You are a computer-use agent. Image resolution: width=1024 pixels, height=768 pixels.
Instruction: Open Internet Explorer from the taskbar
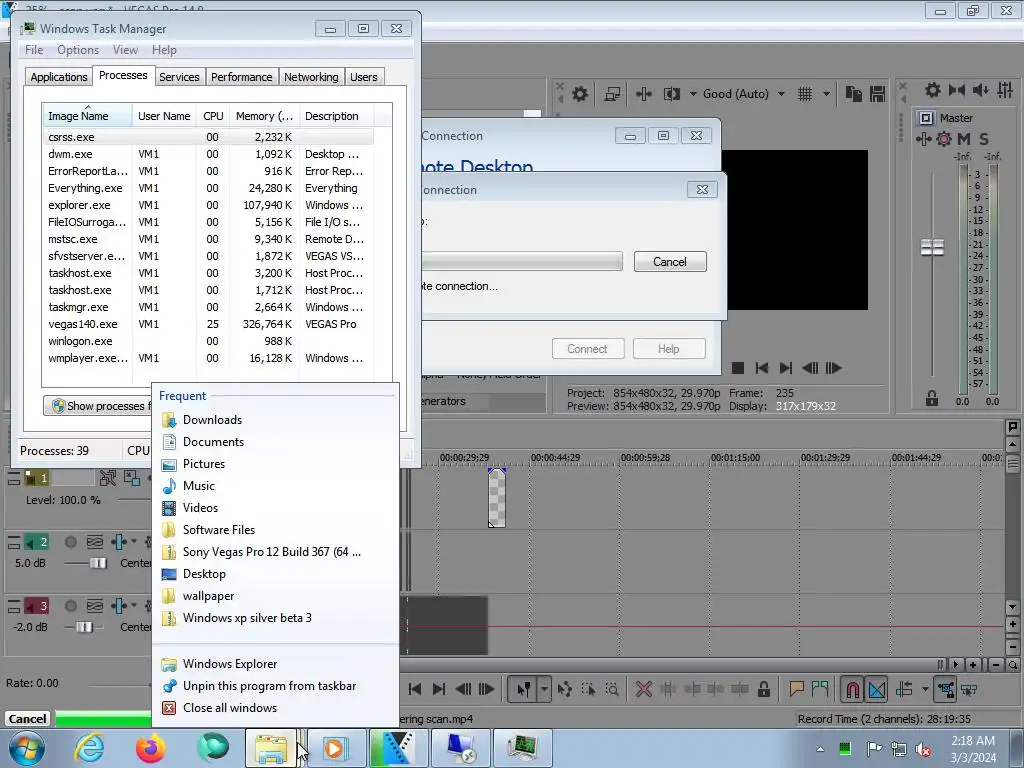pos(89,748)
